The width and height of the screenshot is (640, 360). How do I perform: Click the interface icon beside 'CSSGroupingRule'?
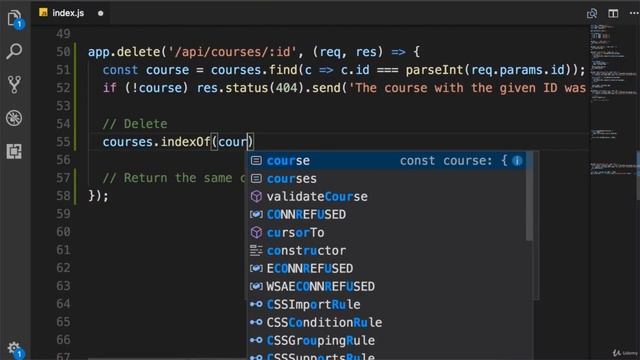[256, 340]
